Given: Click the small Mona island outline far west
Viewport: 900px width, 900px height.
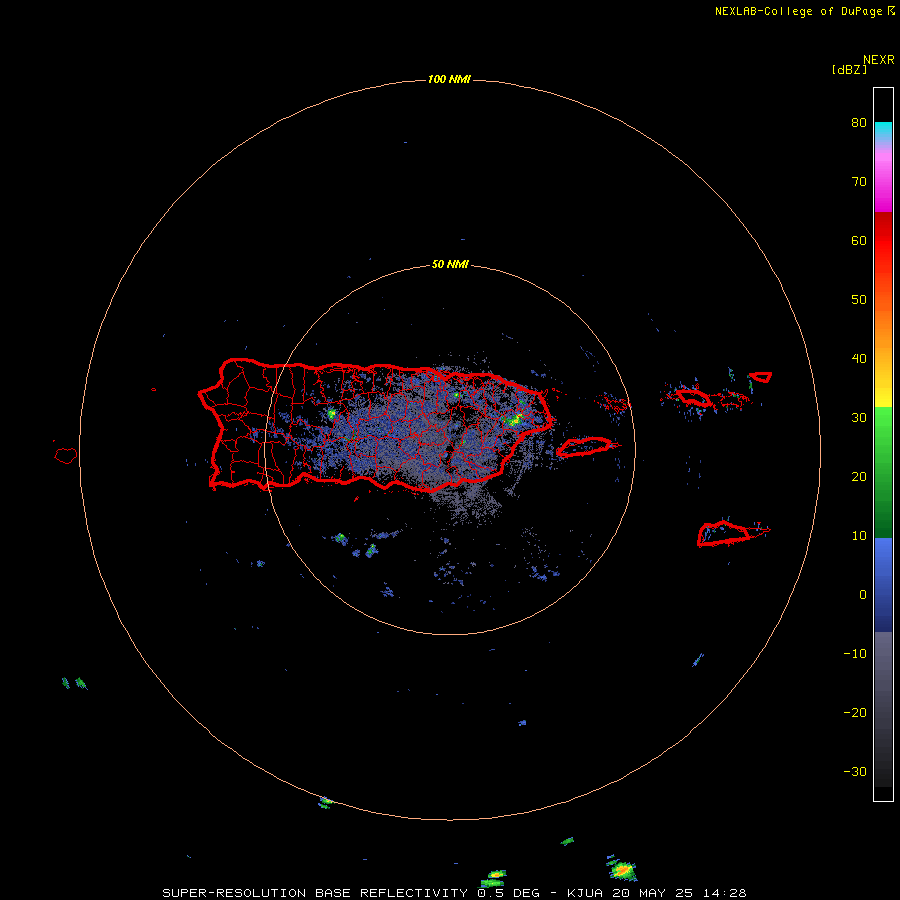Looking at the screenshot, I should click(x=66, y=456).
